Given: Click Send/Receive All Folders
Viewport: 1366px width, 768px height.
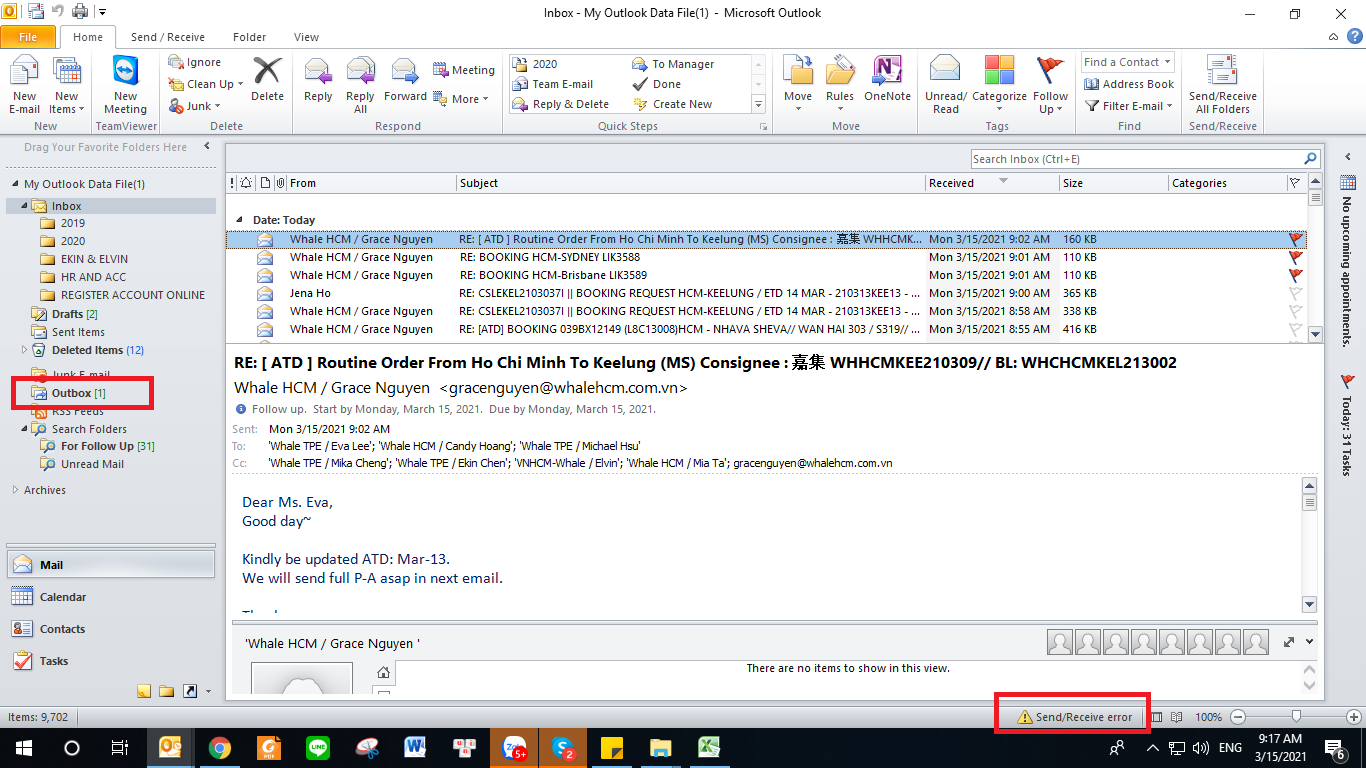Looking at the screenshot, I should (1223, 86).
